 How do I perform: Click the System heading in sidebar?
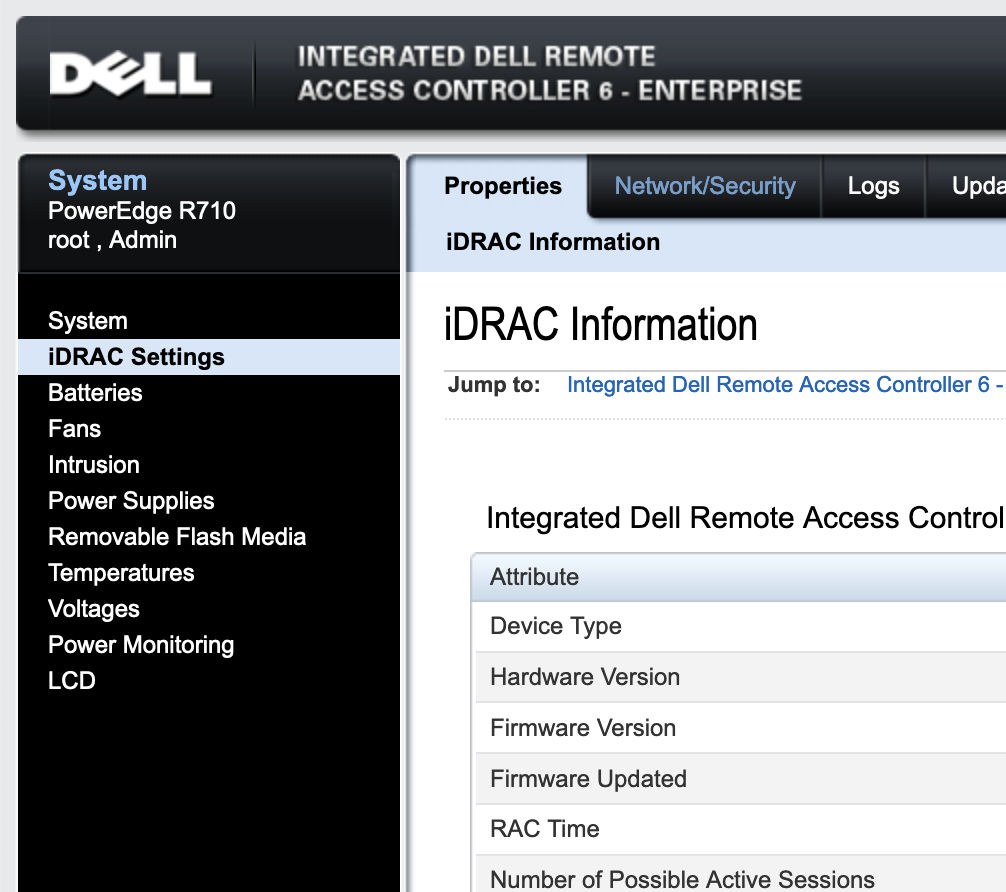97,181
